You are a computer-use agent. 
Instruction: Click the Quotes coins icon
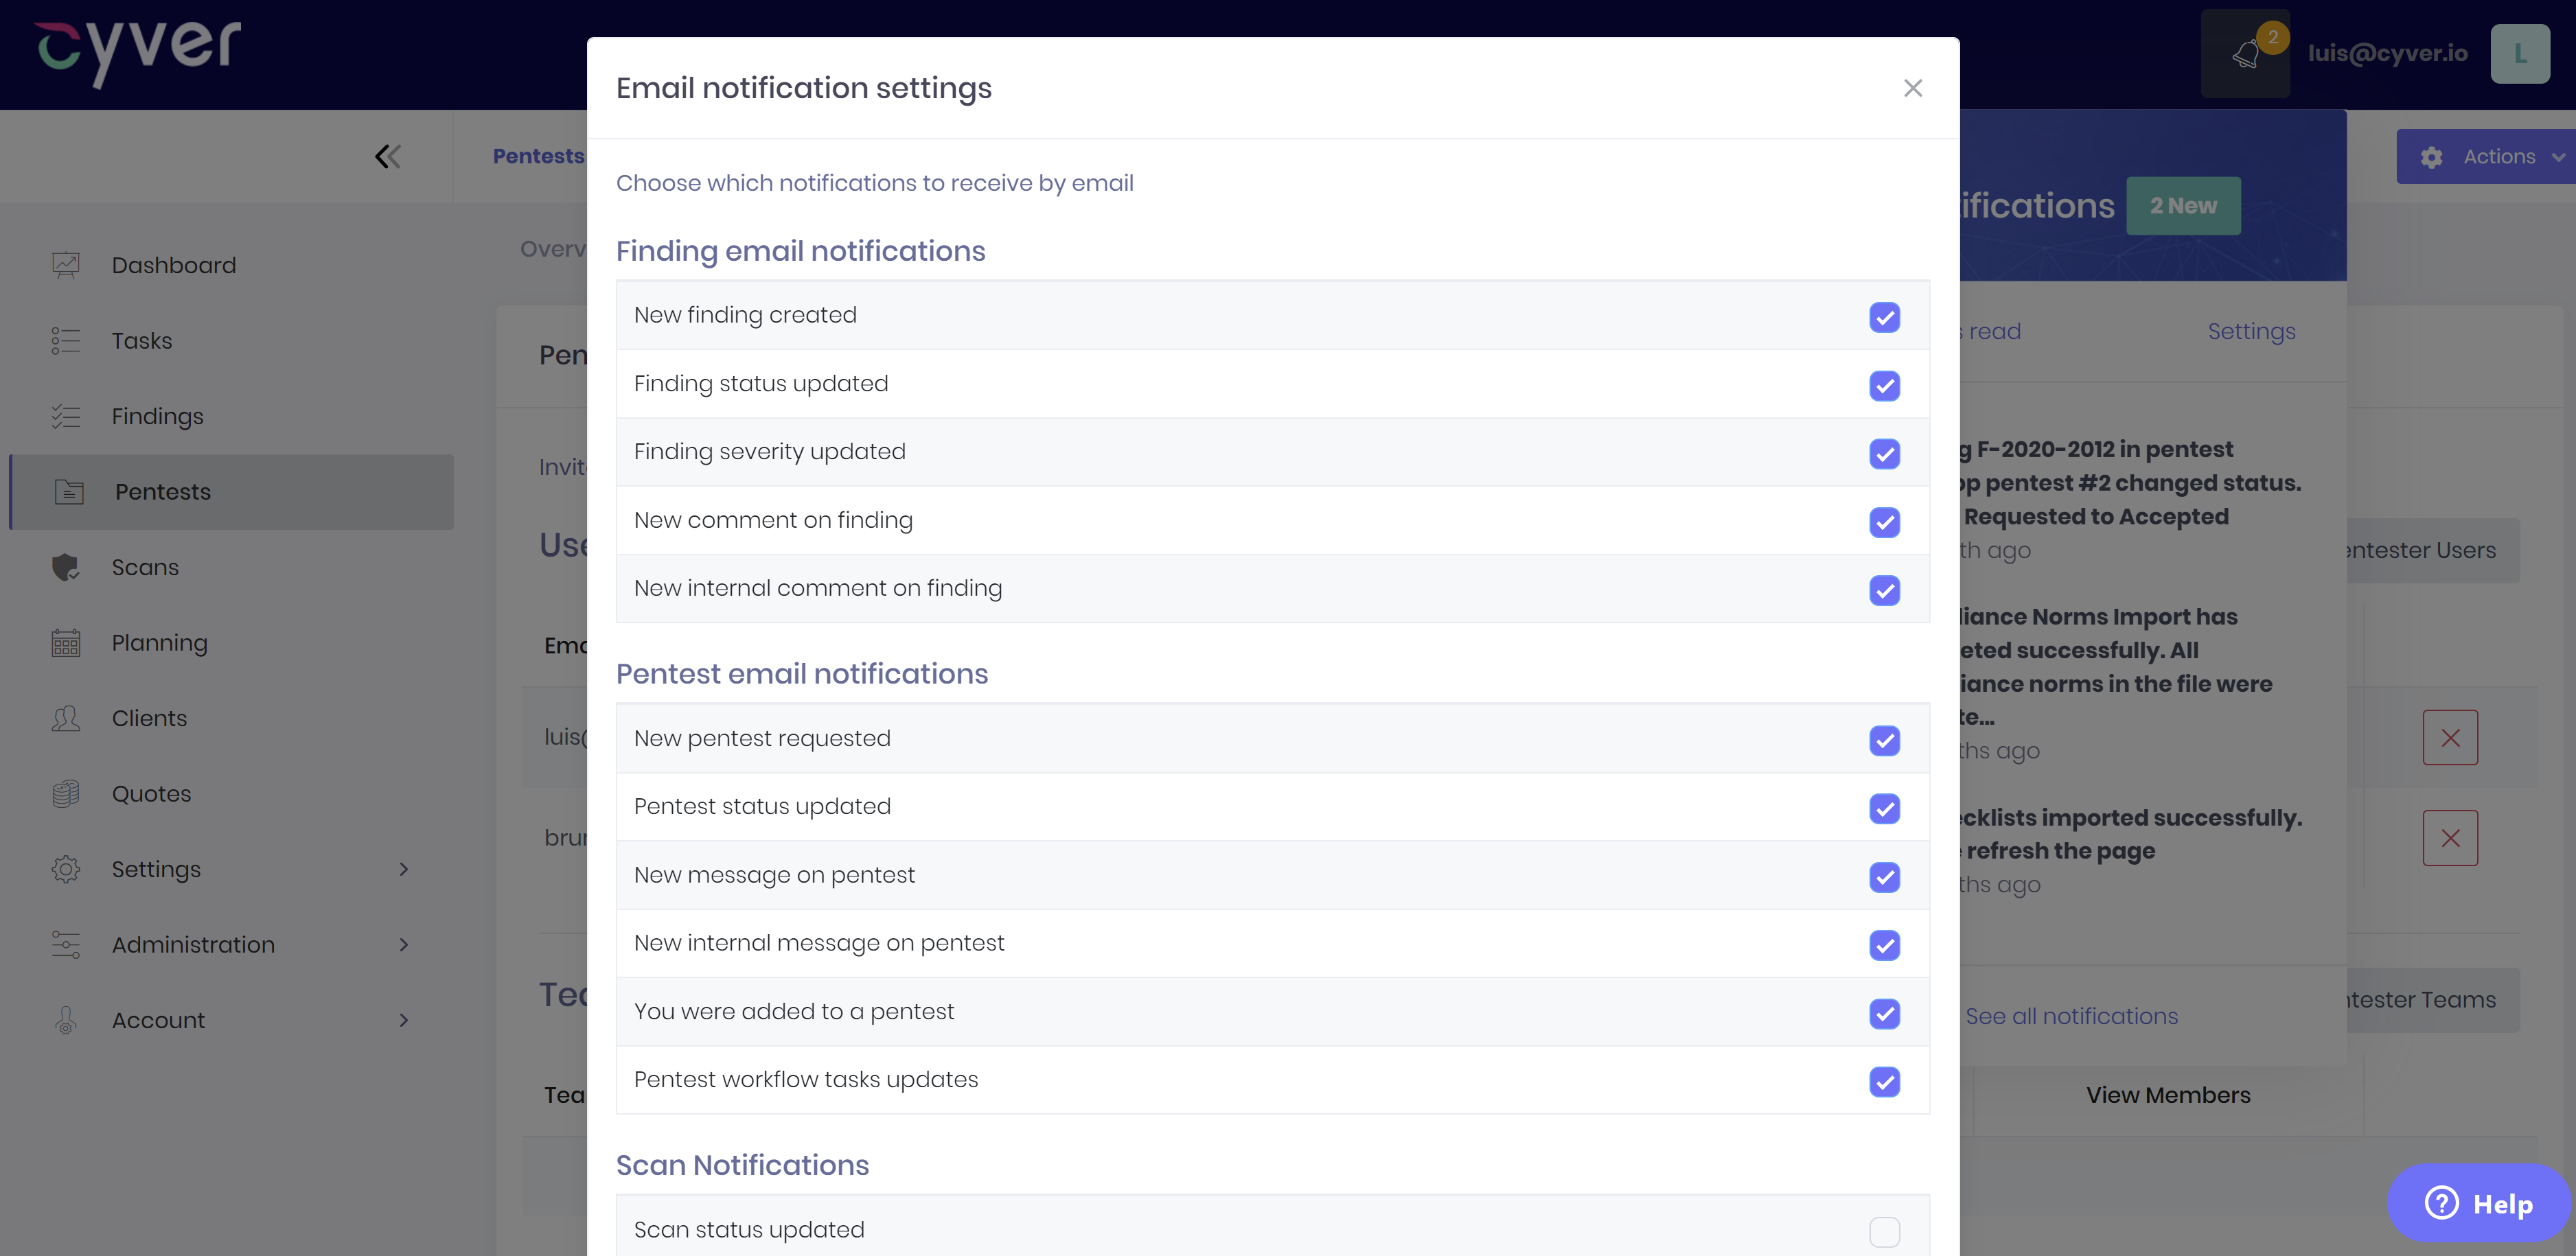point(66,794)
